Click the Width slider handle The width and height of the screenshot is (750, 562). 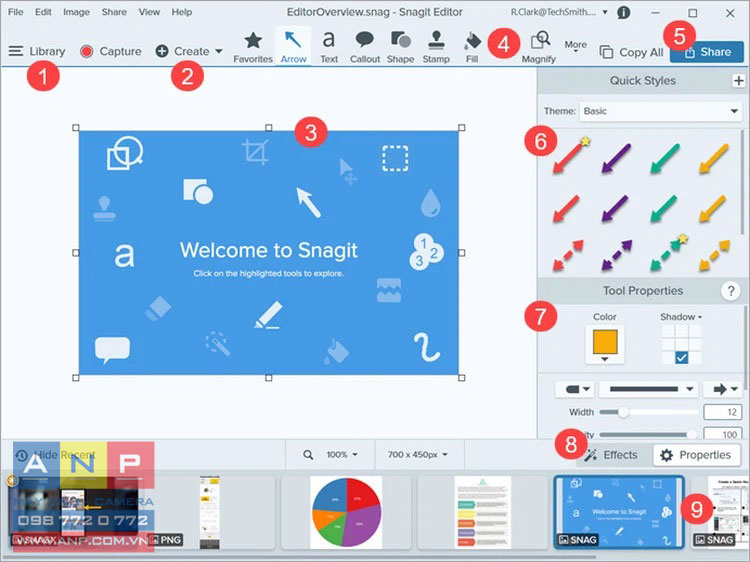(x=623, y=412)
